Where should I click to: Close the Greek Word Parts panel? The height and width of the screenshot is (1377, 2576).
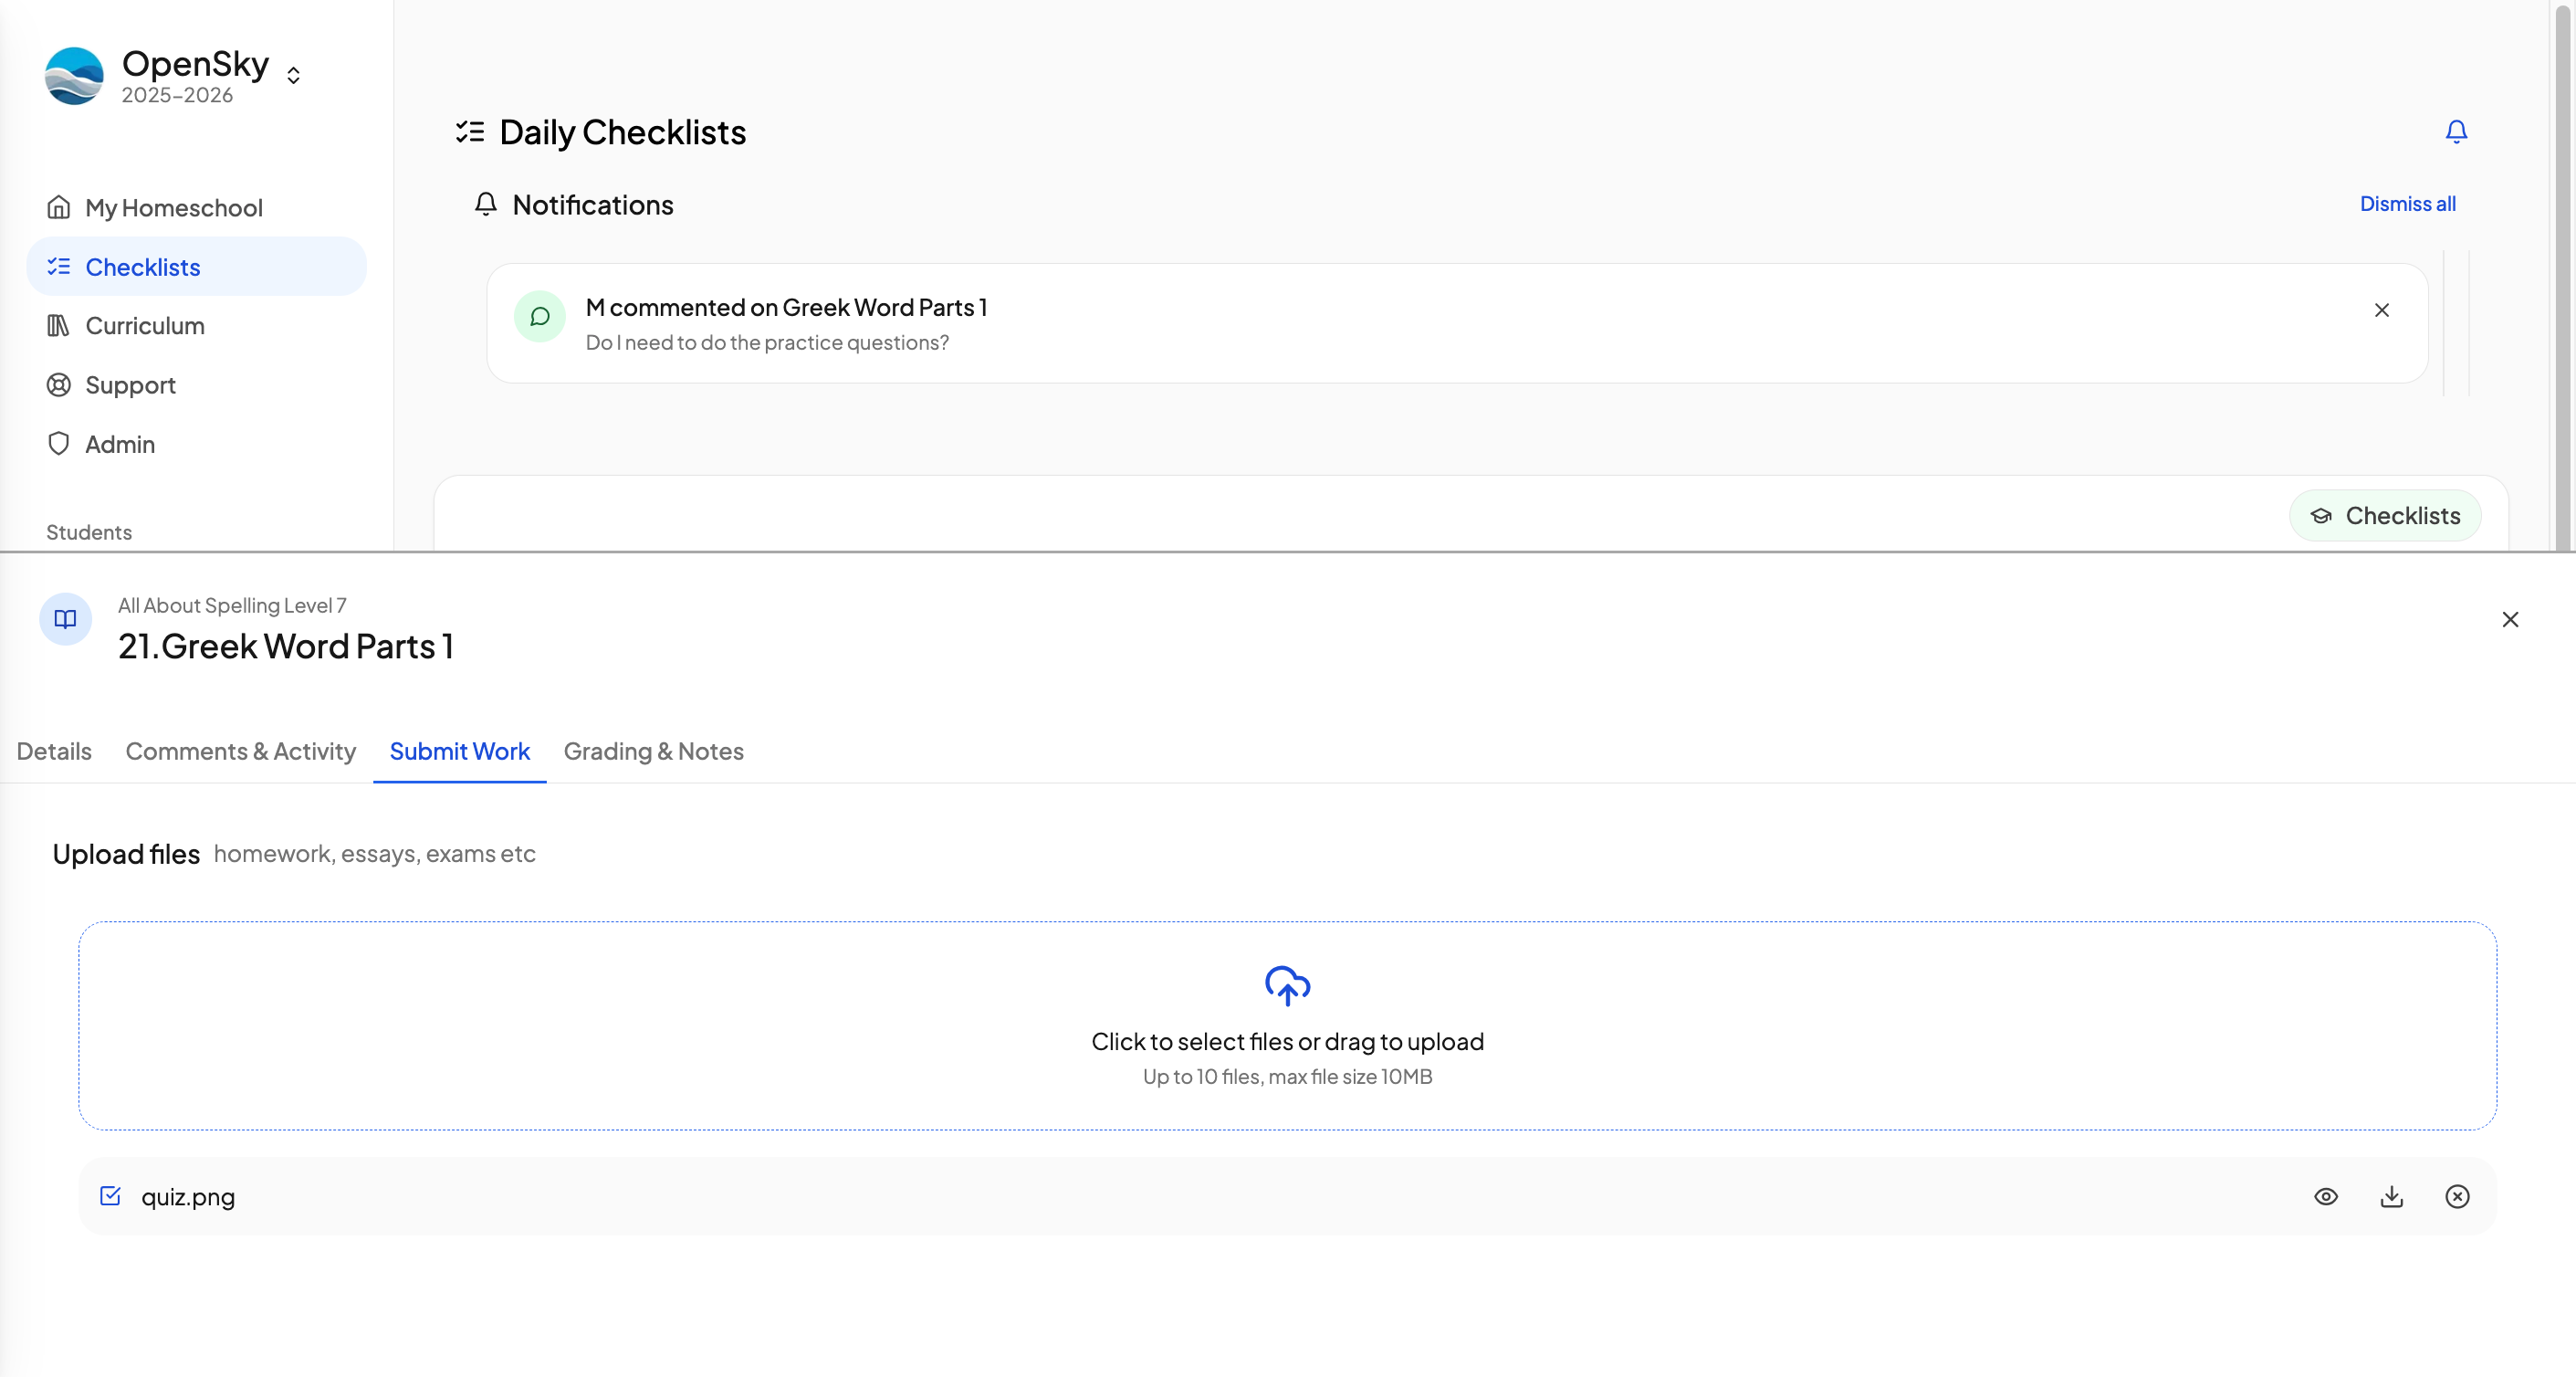coord(2510,619)
